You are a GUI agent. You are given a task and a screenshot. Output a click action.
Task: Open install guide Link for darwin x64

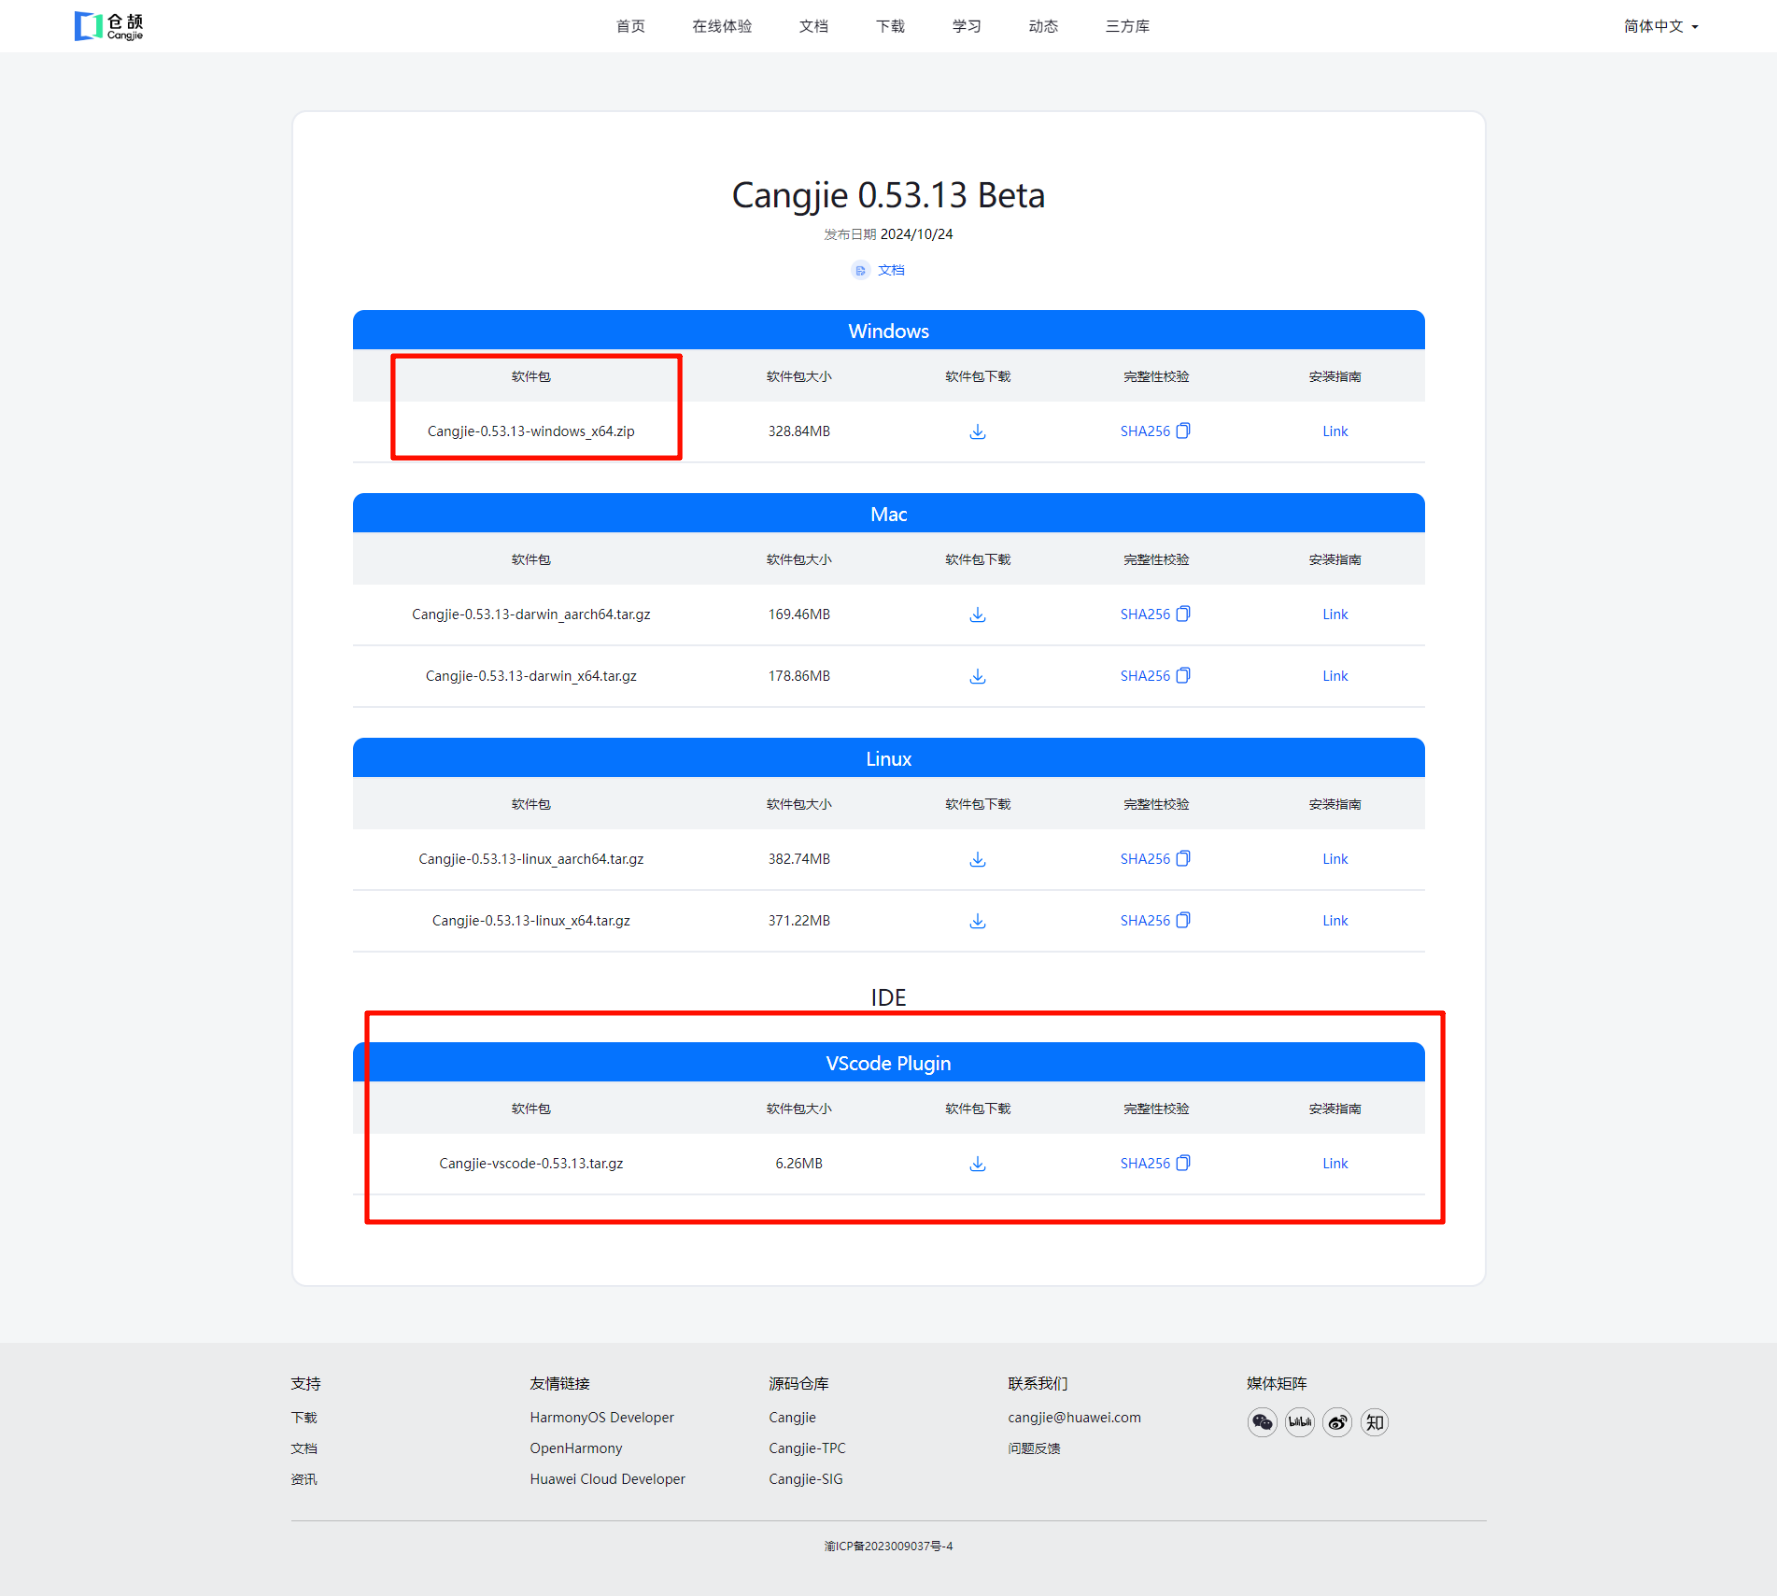[1334, 677]
